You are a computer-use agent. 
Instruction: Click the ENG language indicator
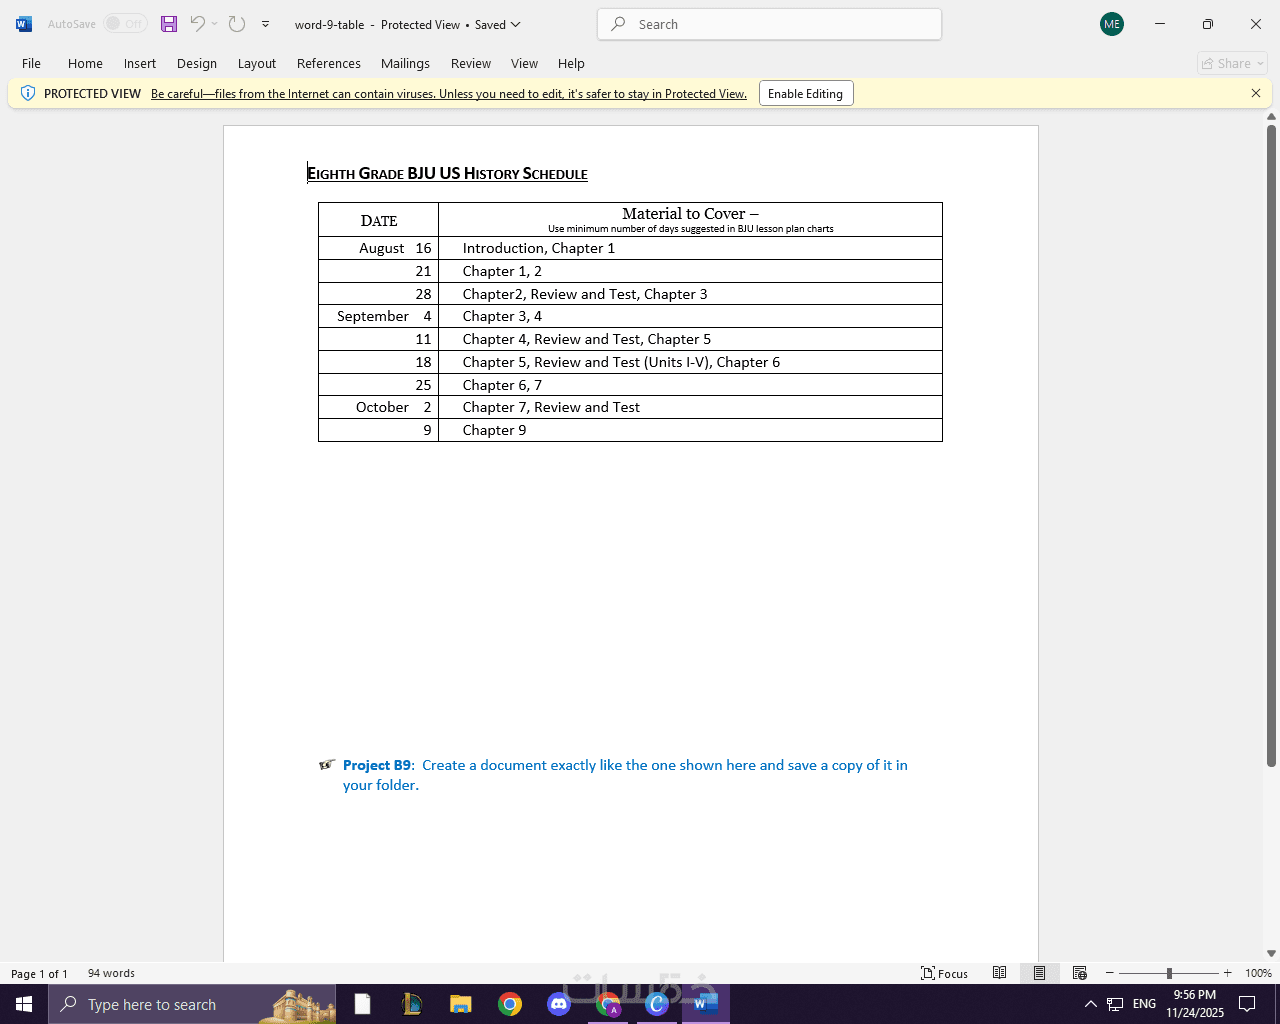point(1145,1004)
